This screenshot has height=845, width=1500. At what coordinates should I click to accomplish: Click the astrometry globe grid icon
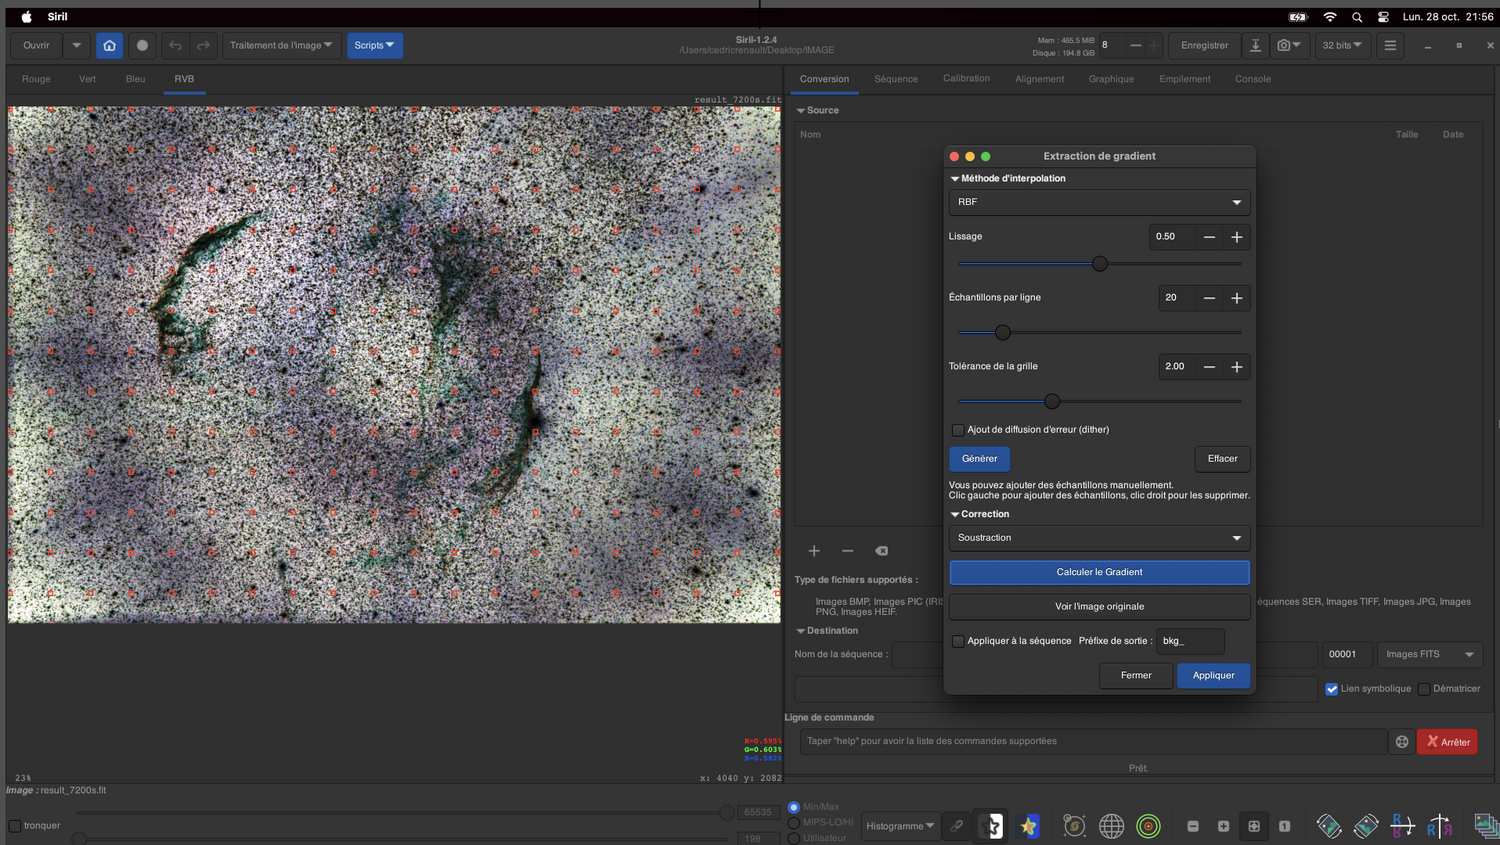tap(1111, 826)
